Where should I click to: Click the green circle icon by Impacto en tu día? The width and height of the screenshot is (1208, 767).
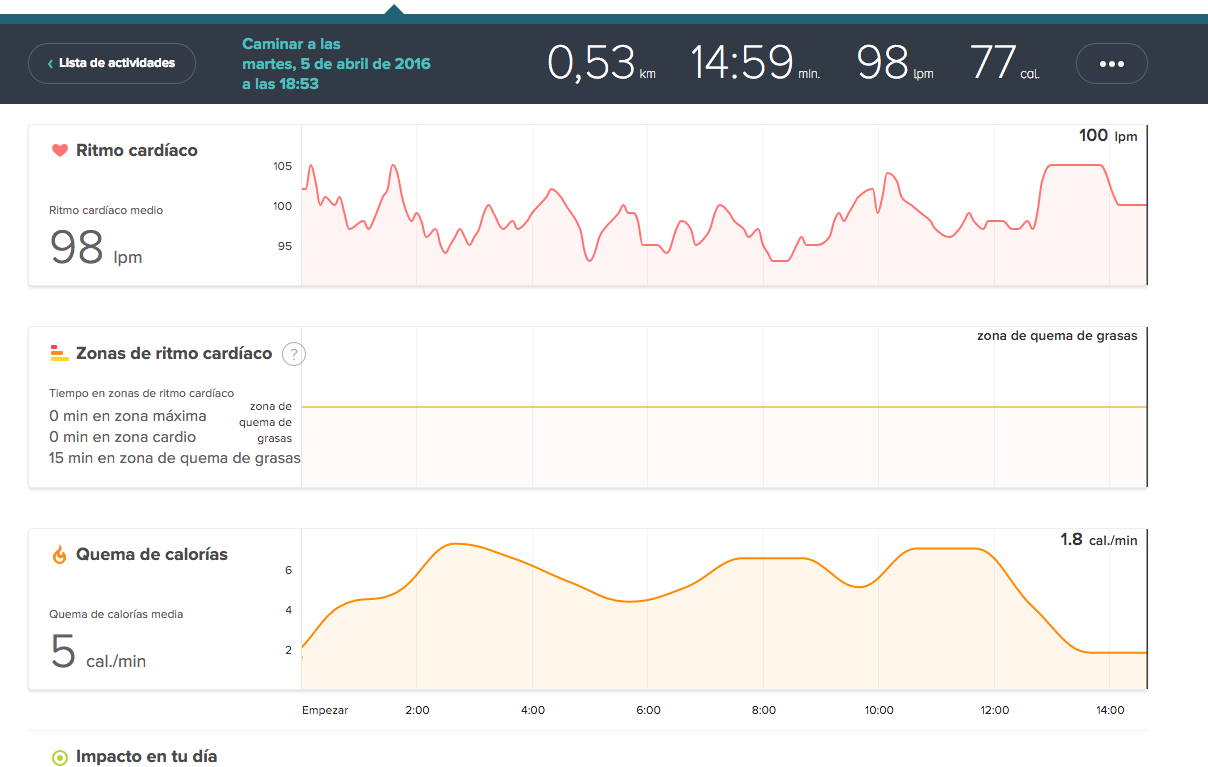[x=59, y=757]
